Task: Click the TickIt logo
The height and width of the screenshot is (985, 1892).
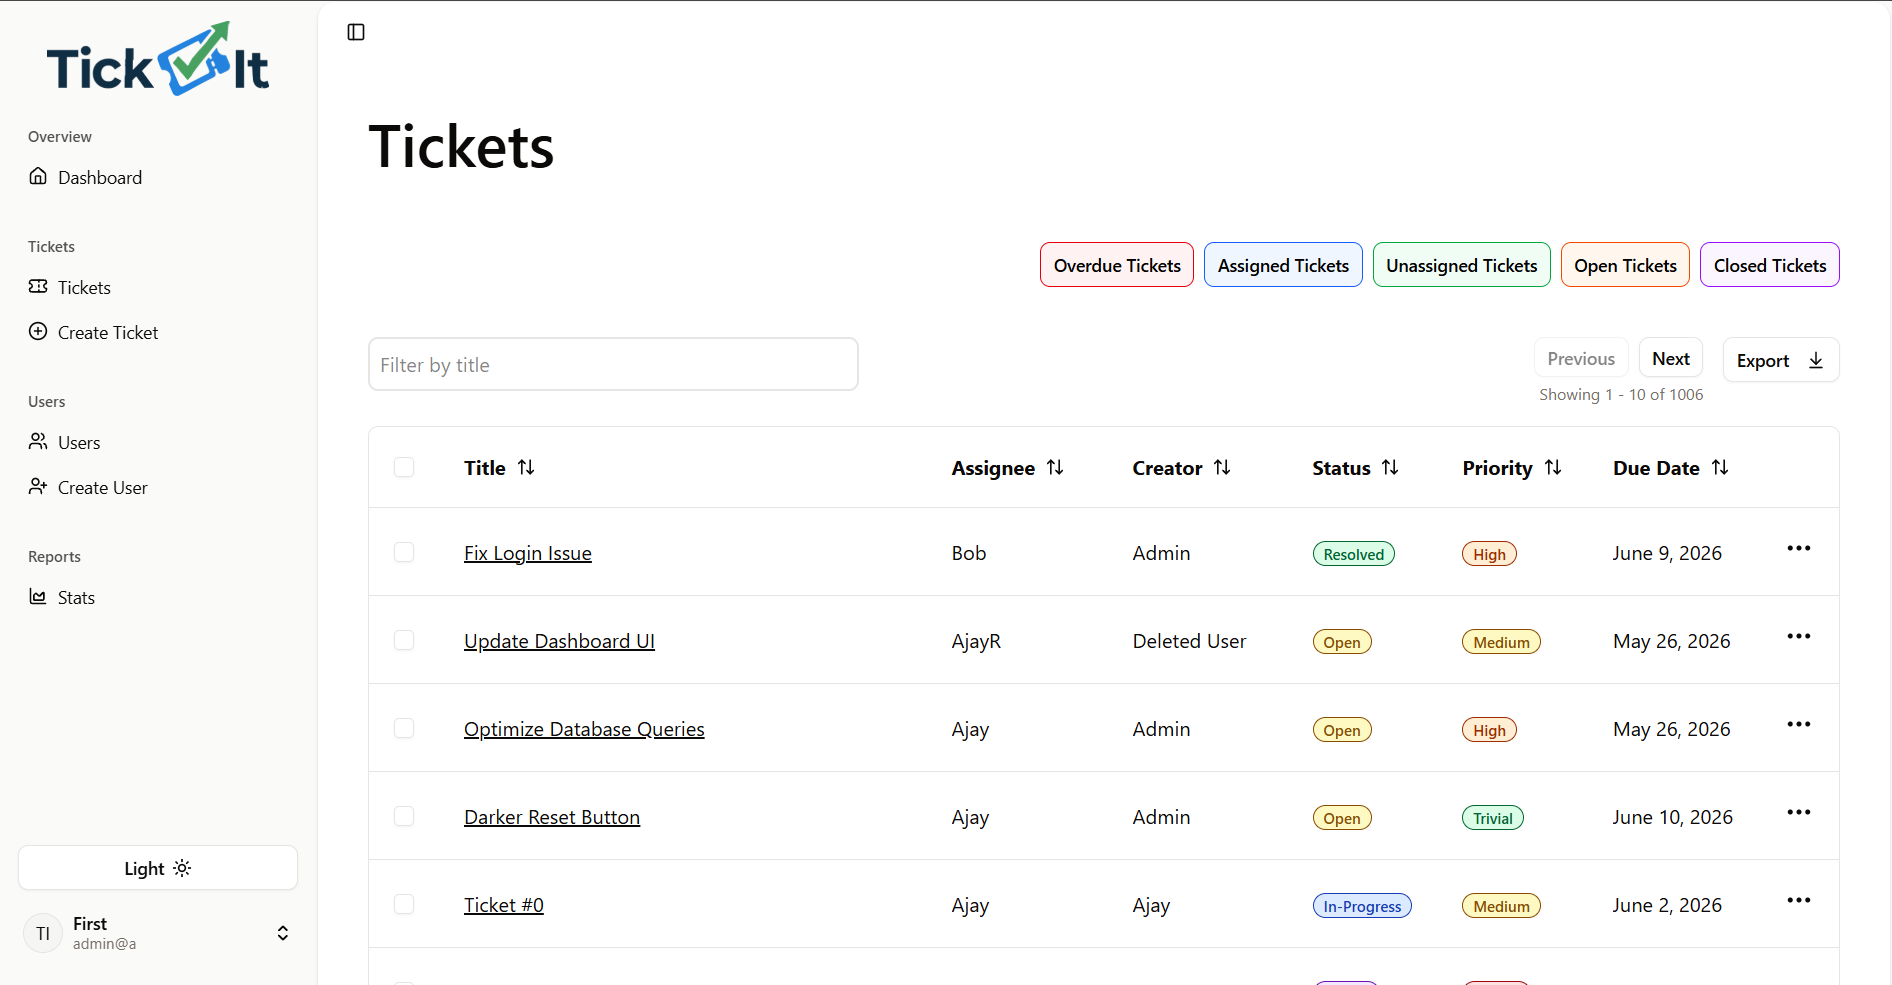Action: 158,60
